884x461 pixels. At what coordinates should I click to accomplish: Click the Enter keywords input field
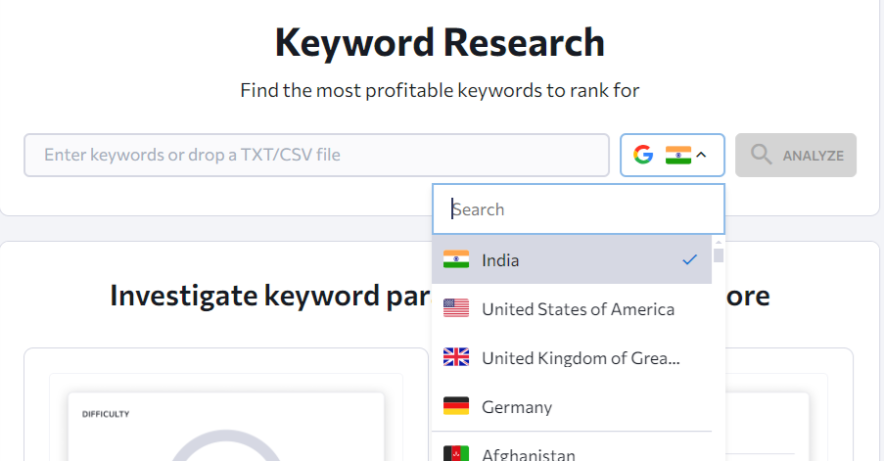point(316,155)
